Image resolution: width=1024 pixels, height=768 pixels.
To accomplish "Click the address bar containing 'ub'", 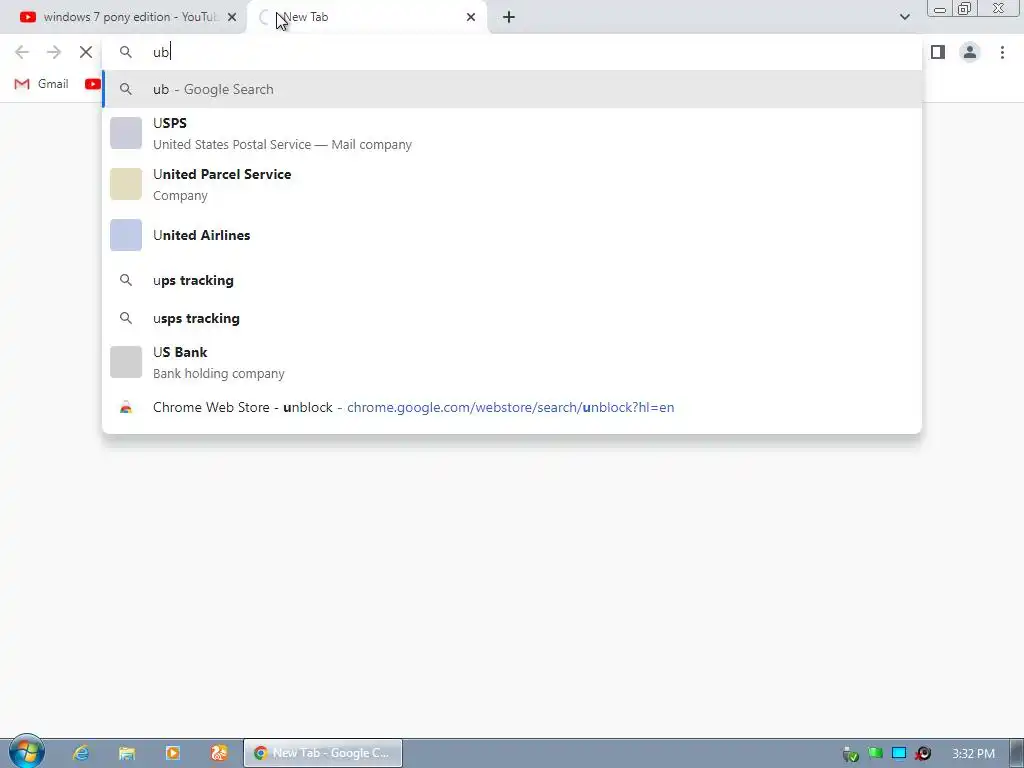I will (x=512, y=52).
